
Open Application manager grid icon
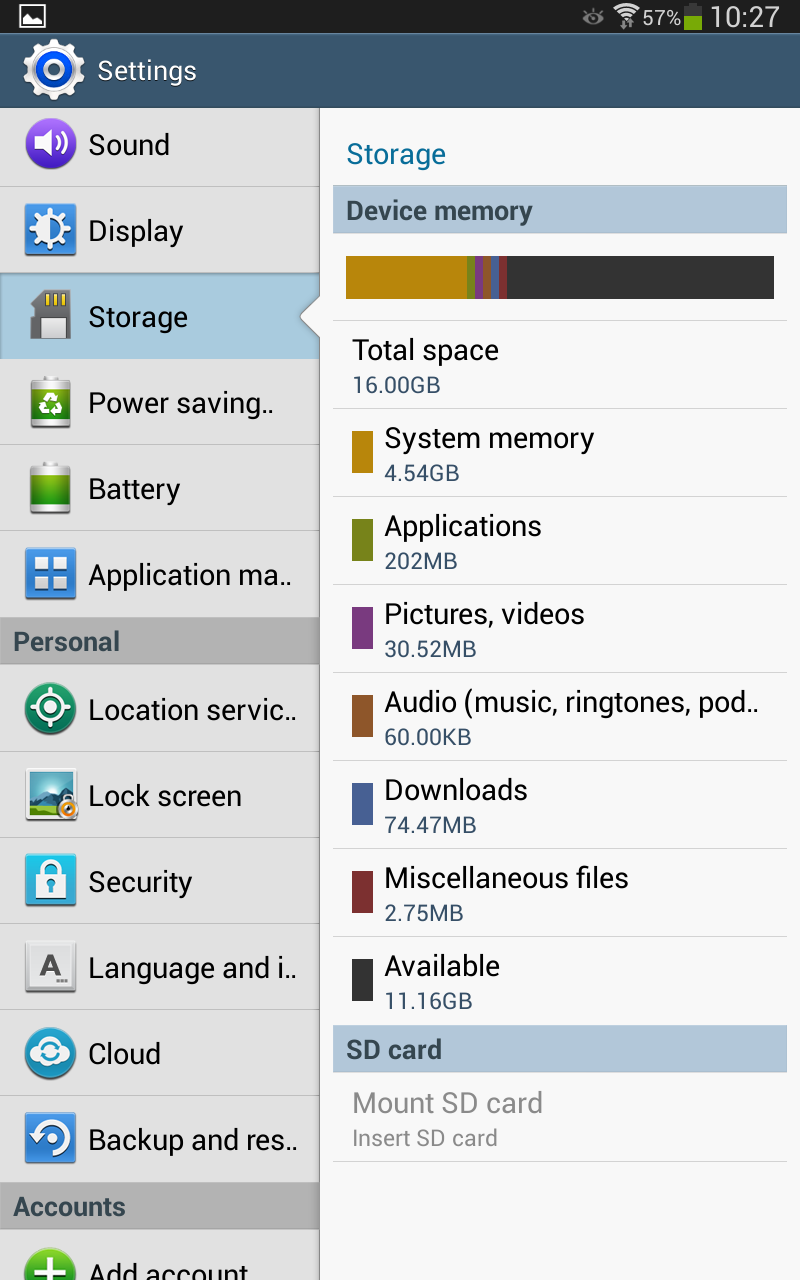pos(50,575)
